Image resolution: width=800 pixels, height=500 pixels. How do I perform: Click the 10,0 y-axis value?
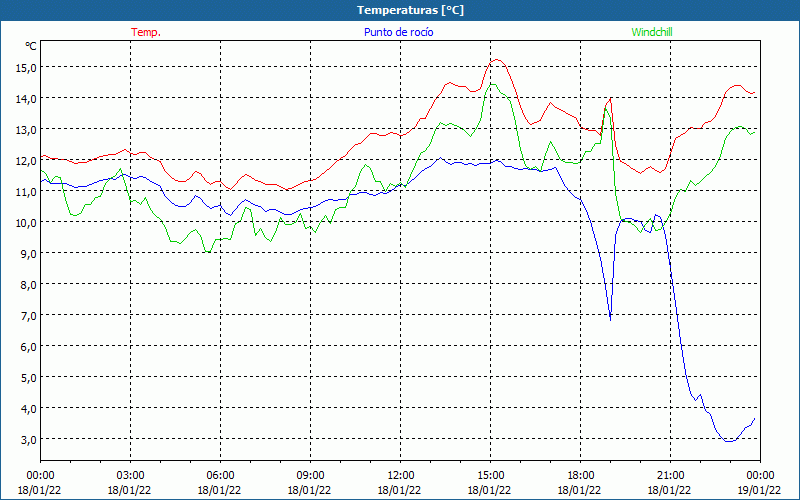point(25,223)
